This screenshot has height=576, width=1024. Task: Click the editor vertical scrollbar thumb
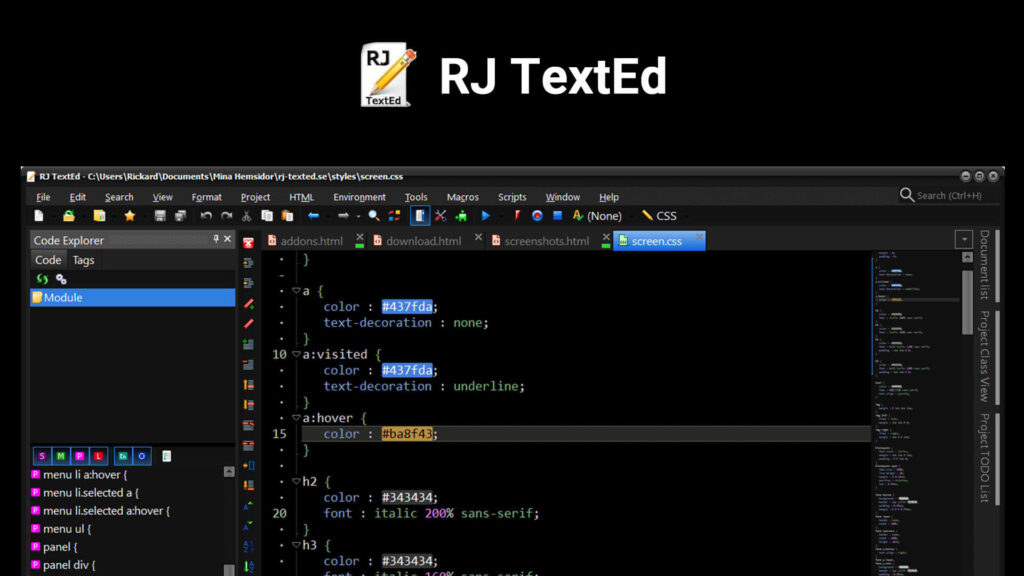tap(967, 302)
